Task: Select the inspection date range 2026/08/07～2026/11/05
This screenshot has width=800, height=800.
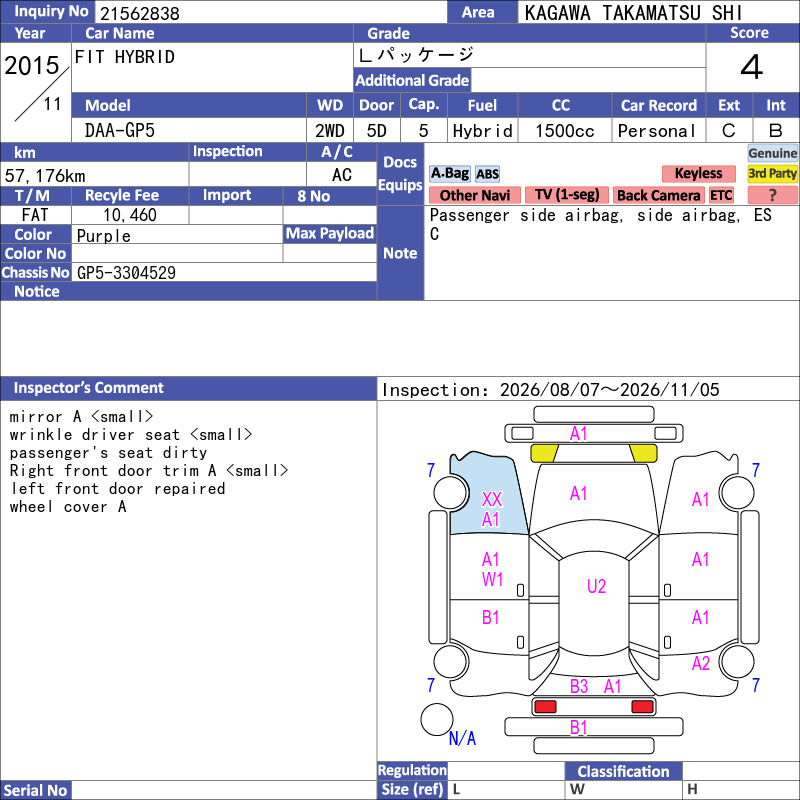Action: coord(610,390)
